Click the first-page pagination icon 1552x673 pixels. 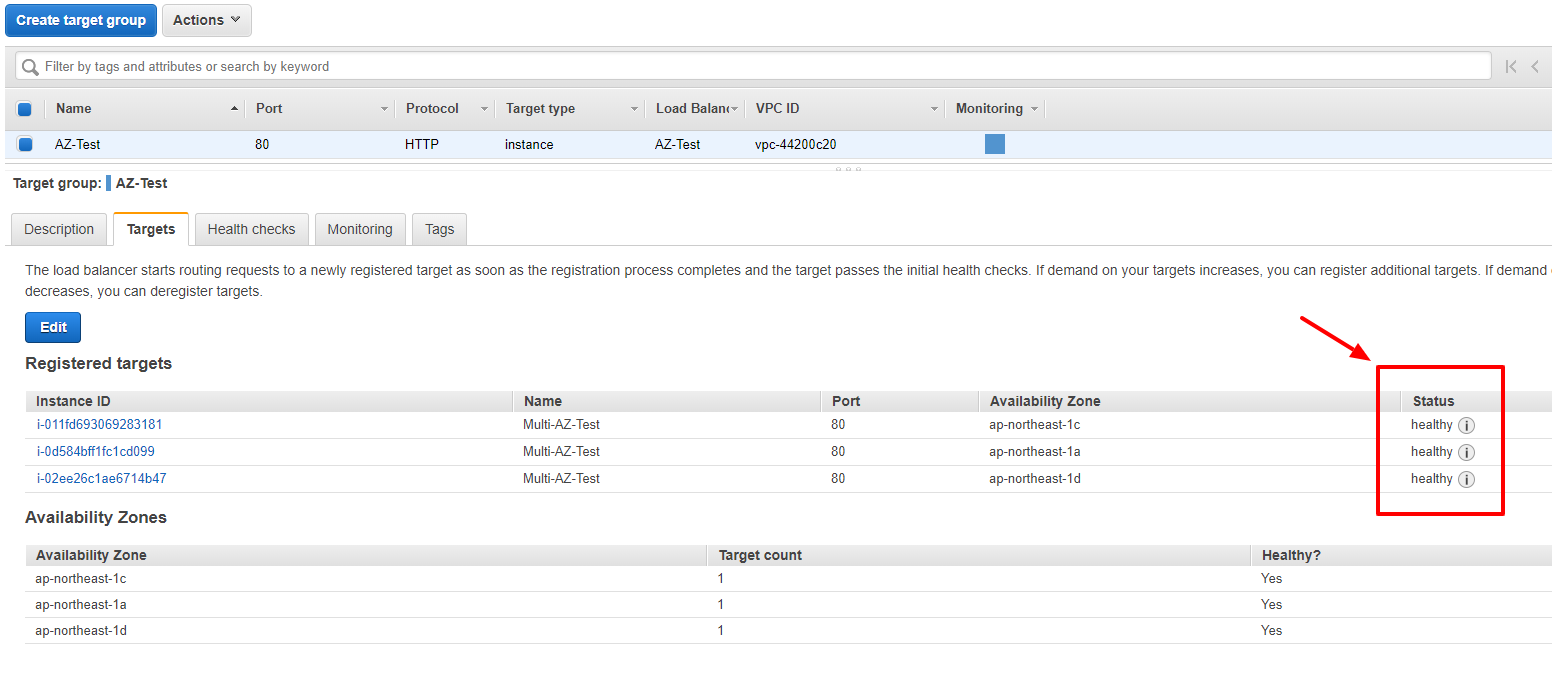tap(1511, 66)
